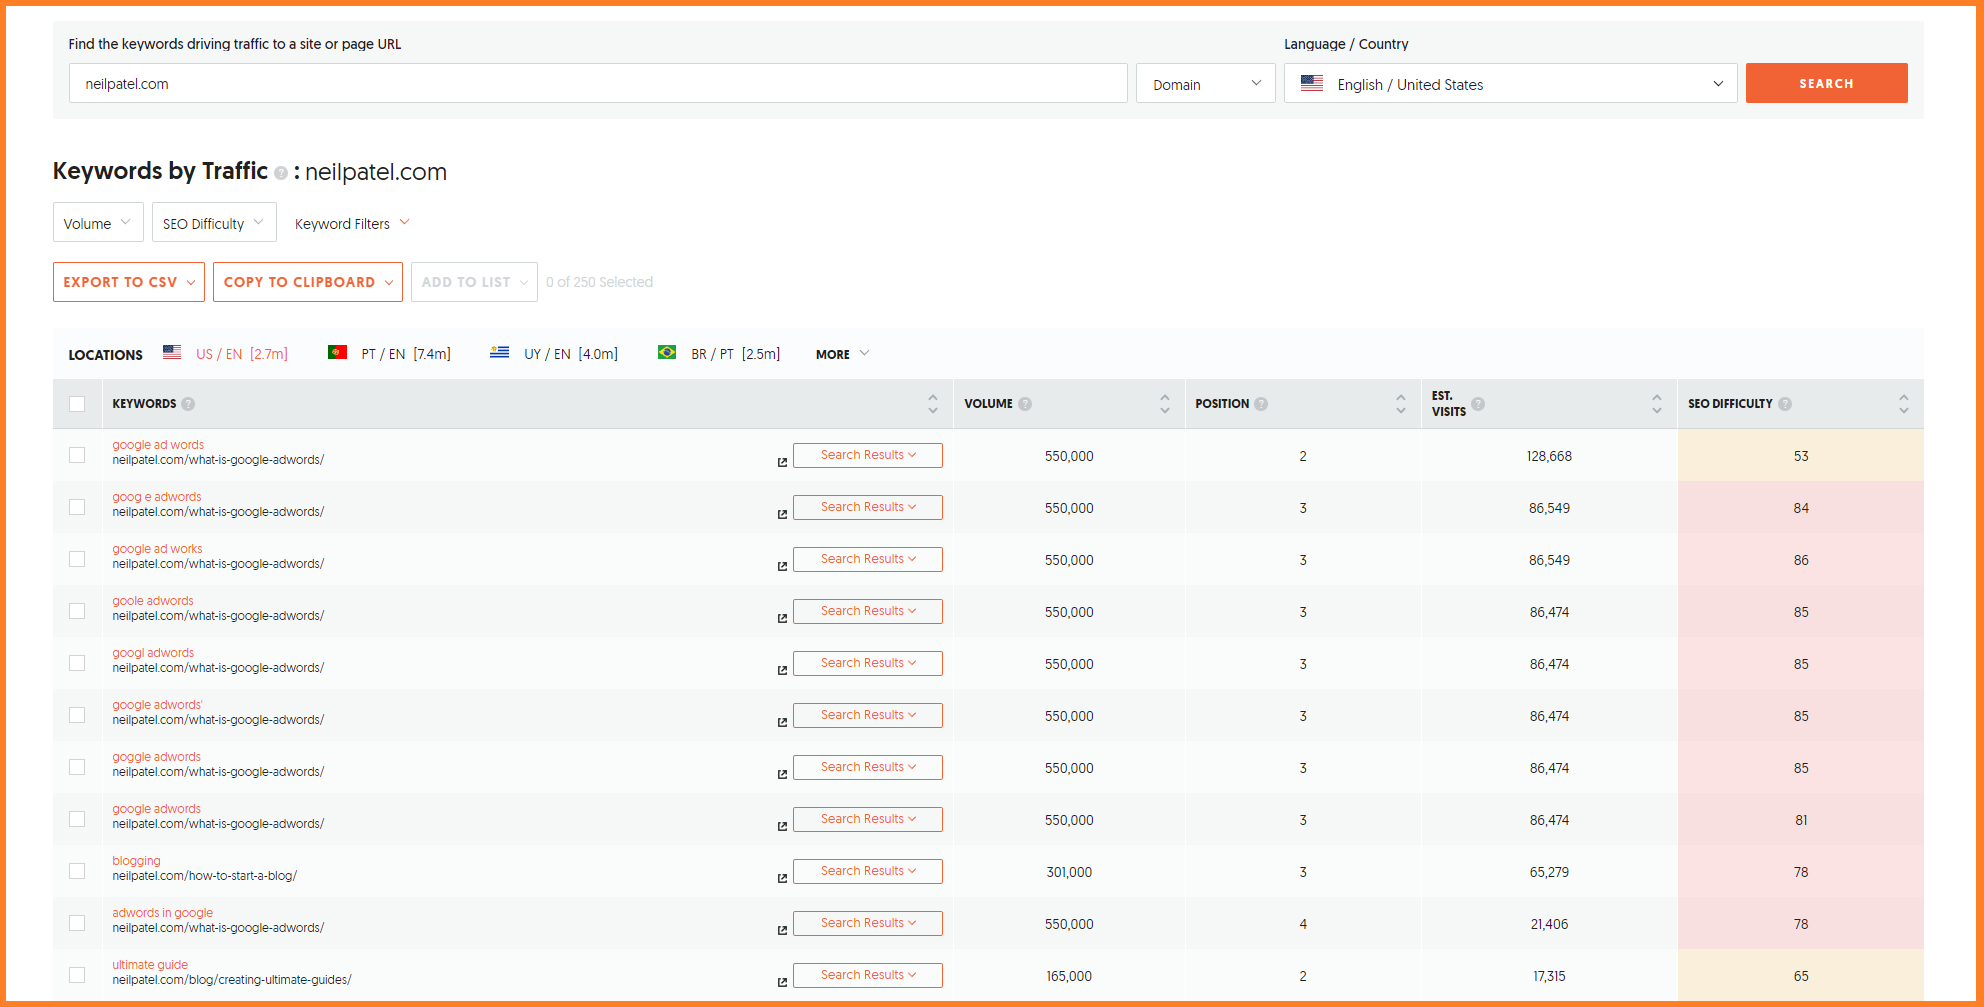
Task: Open external link icon for 'google ad words' row
Action: (782, 462)
